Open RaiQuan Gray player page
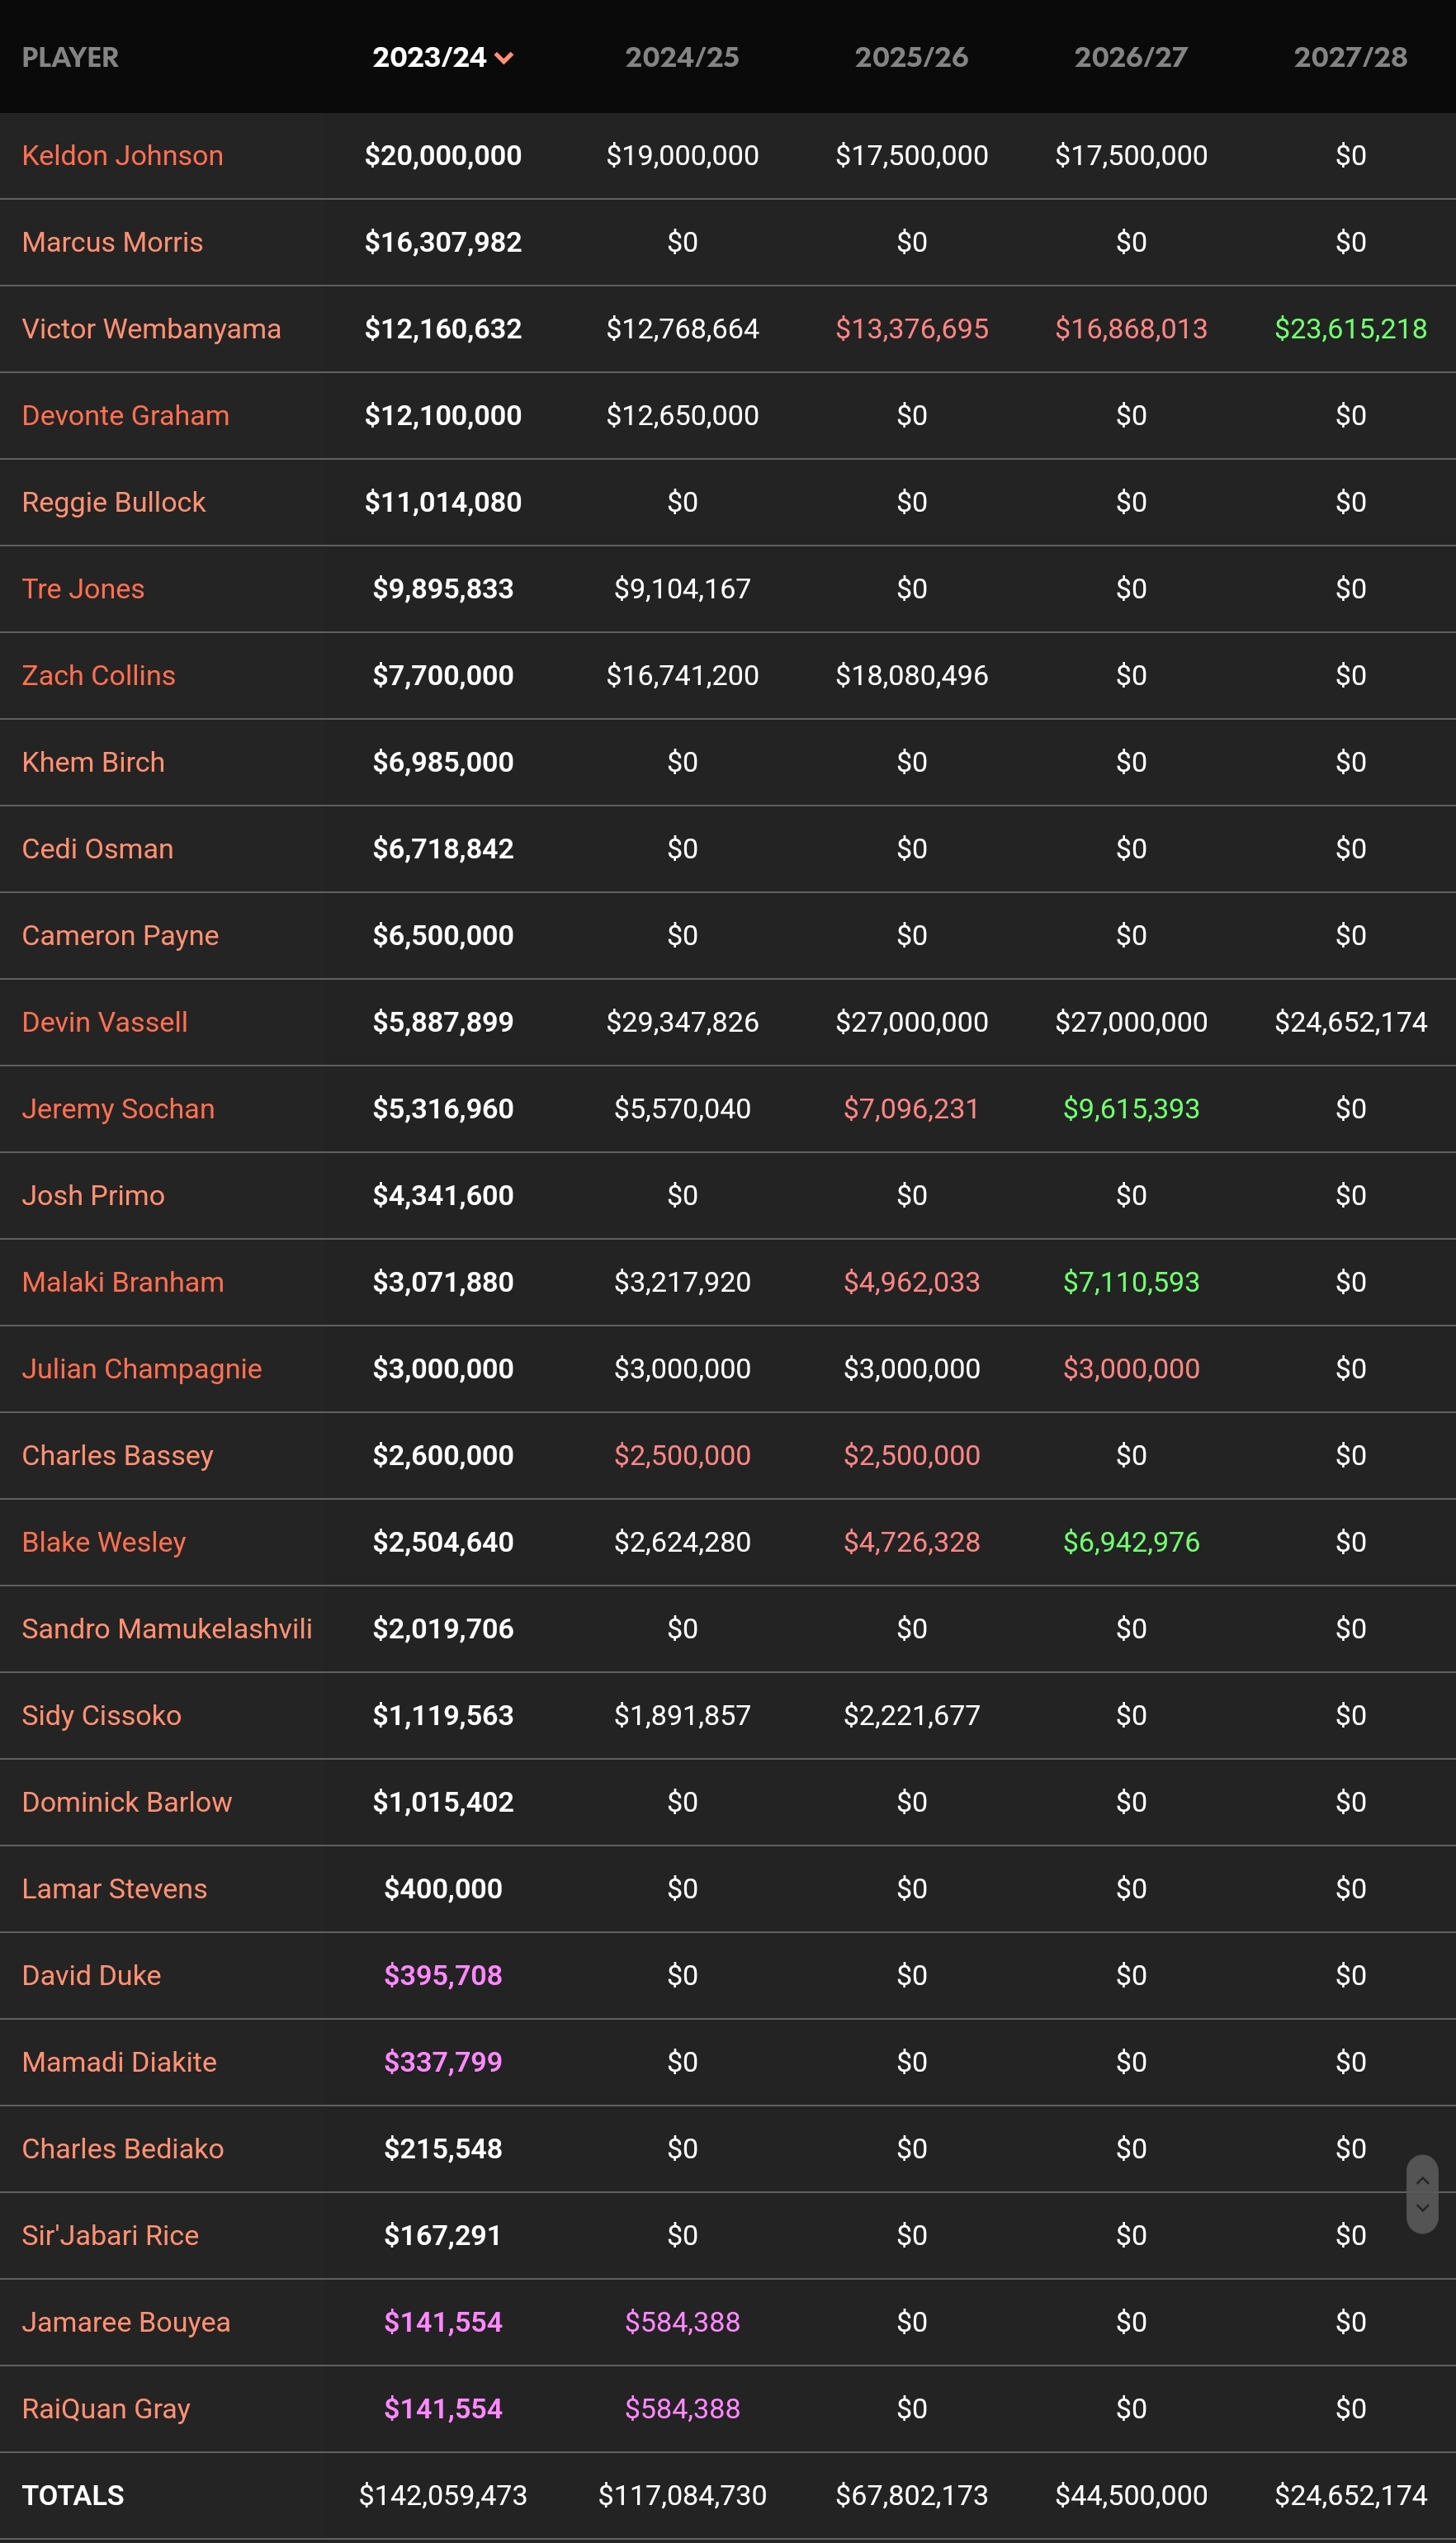1456x2543 pixels. point(106,2408)
